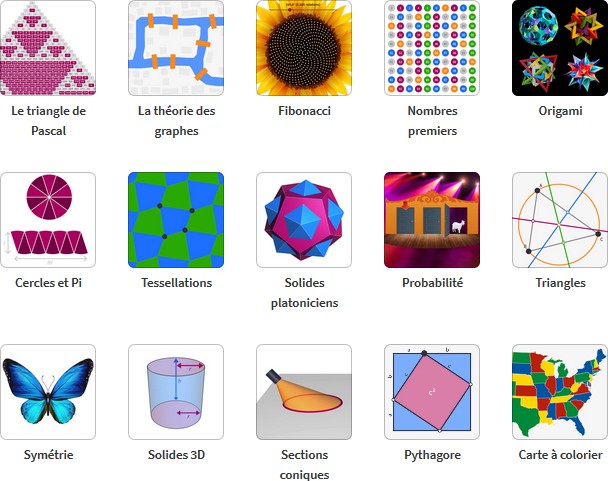Click the Fibonacci text label
The height and width of the screenshot is (481, 608).
point(304,111)
